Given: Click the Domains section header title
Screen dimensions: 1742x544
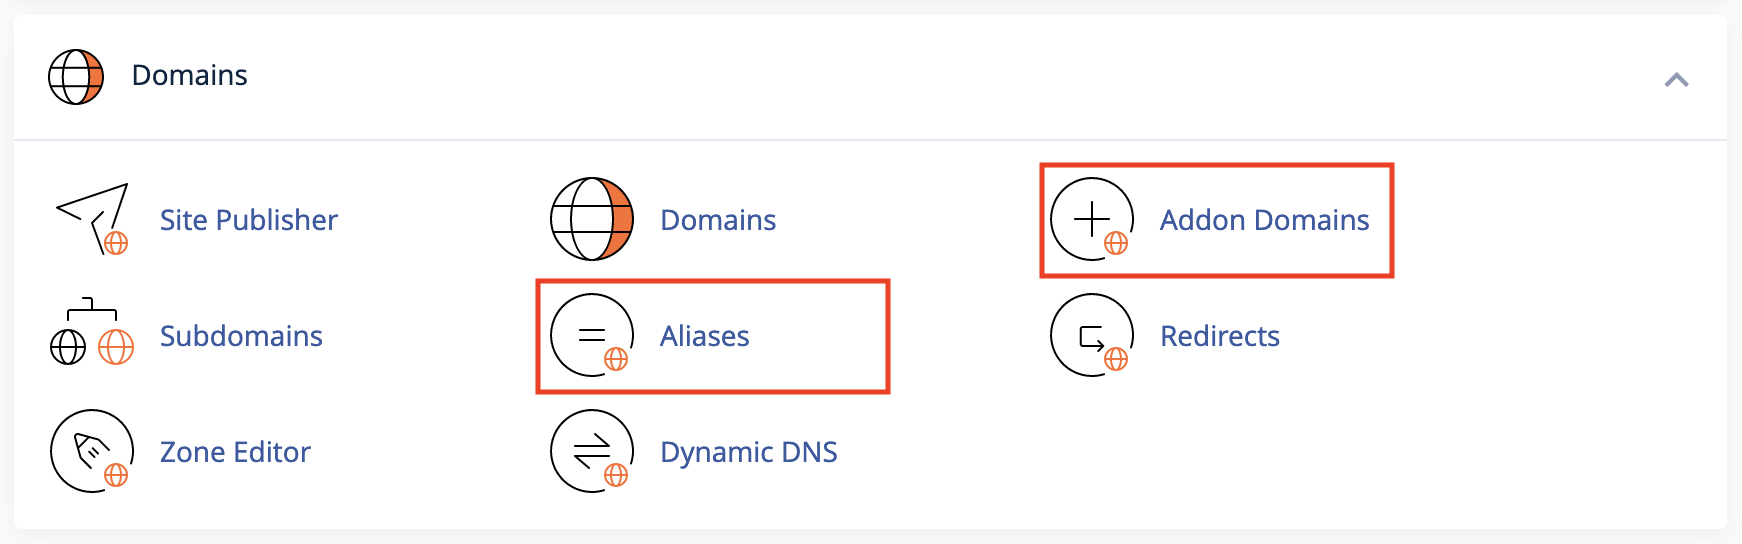Looking at the screenshot, I should pyautogui.click(x=190, y=75).
